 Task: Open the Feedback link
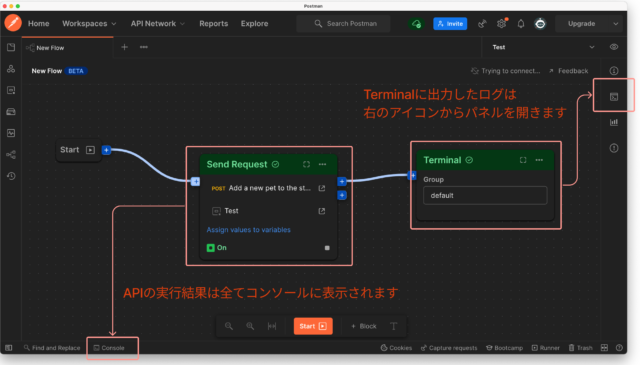[x=569, y=71]
